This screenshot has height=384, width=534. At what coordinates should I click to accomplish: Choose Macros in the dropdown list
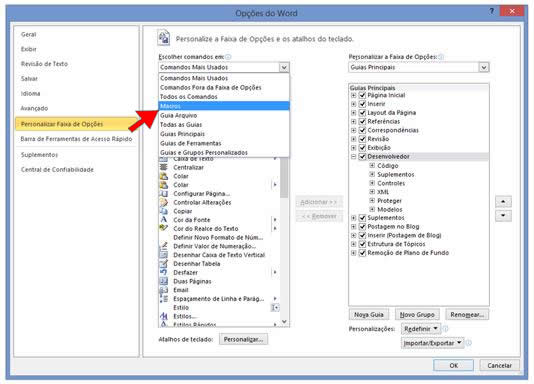pos(224,106)
